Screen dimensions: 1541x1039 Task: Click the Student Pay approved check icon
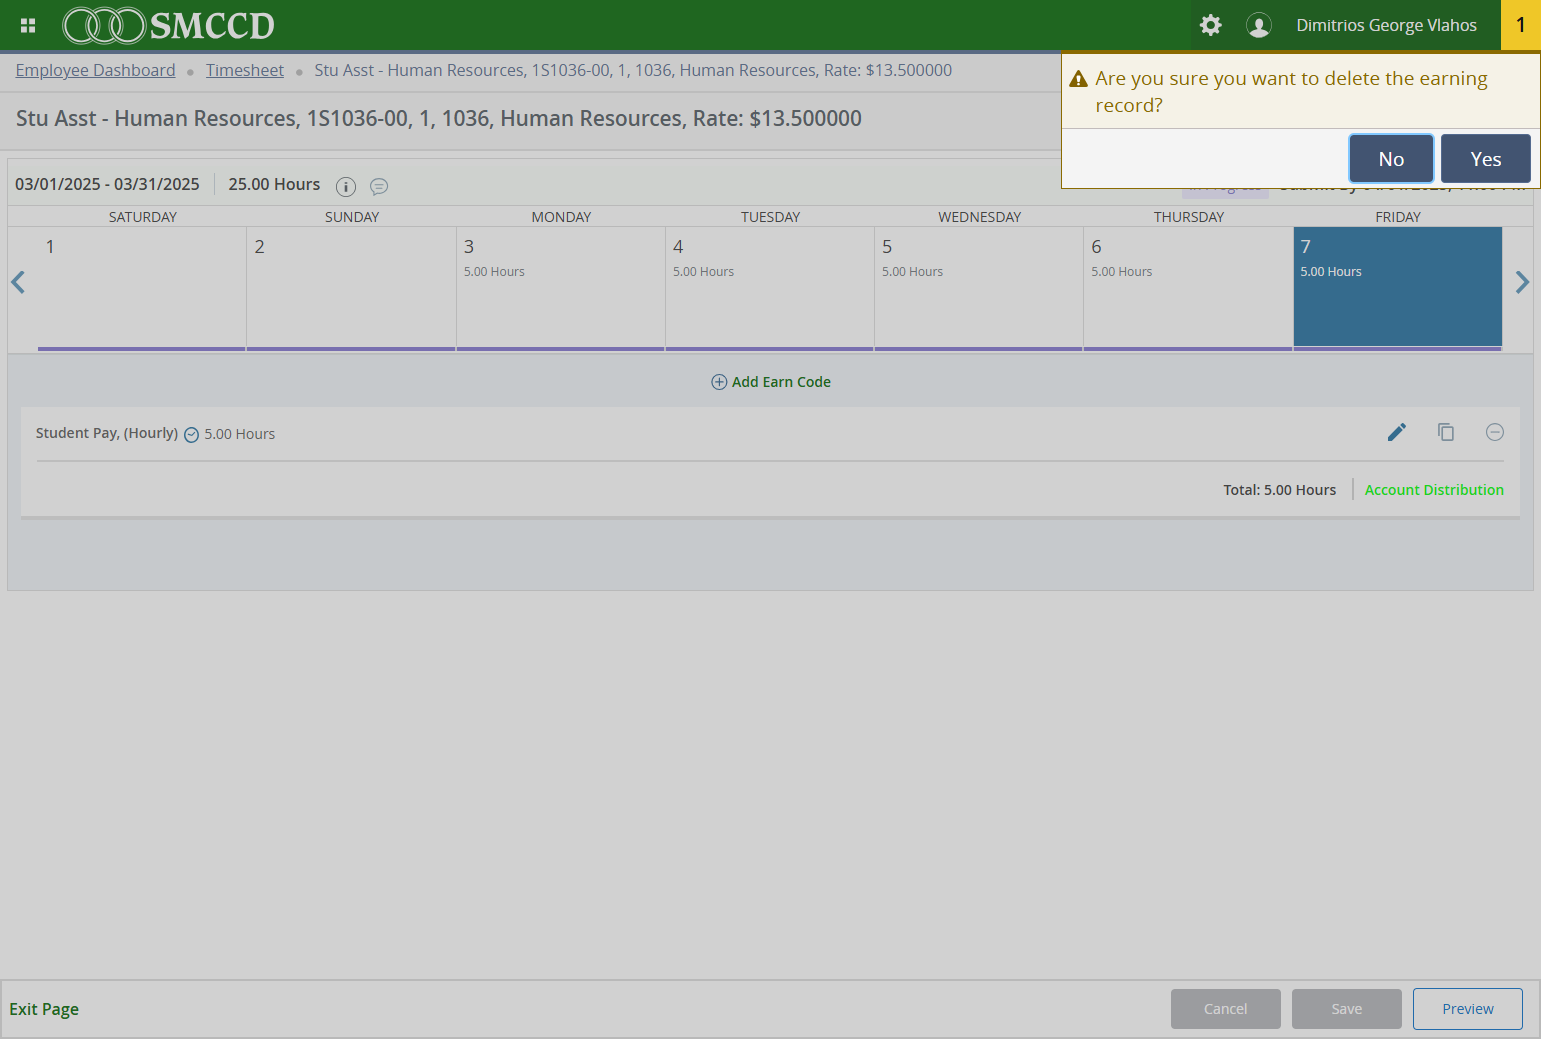(x=192, y=435)
